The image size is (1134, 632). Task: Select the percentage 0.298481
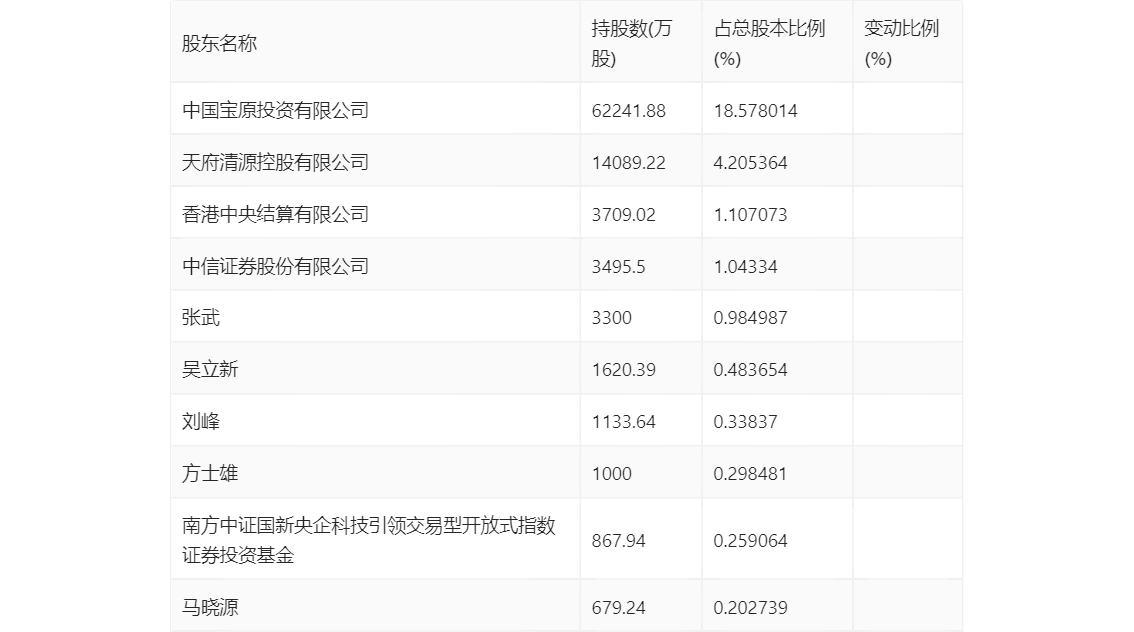point(750,474)
